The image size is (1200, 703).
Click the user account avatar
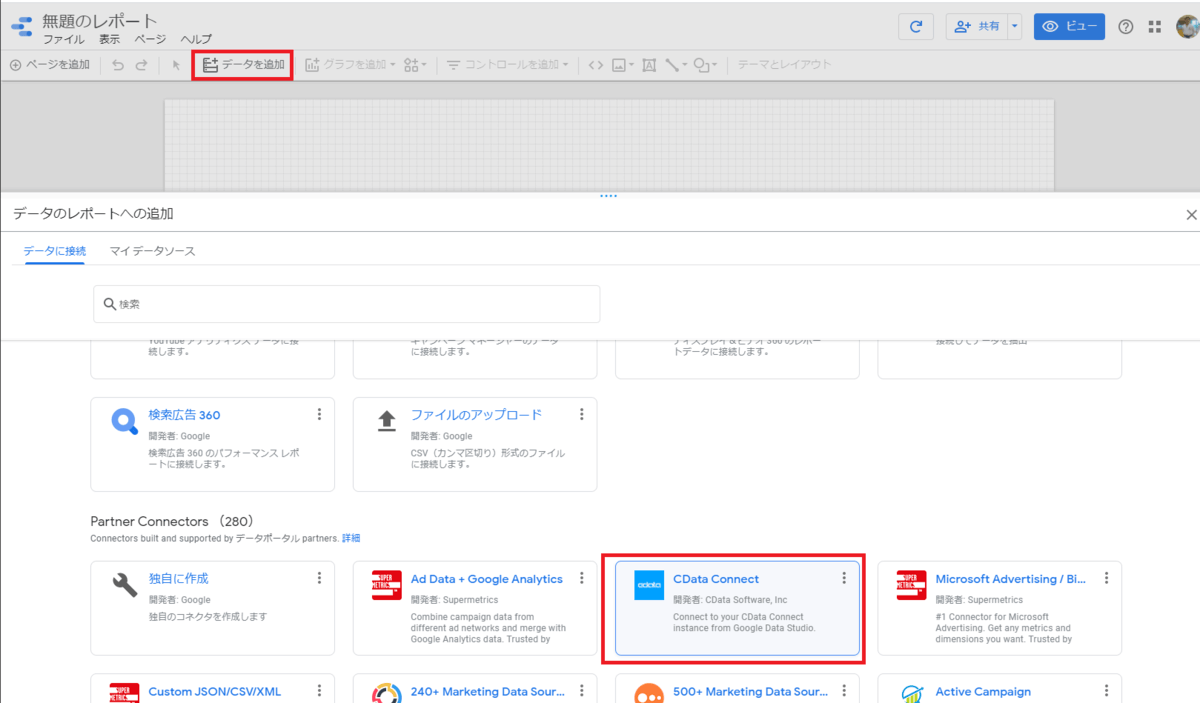(1188, 27)
